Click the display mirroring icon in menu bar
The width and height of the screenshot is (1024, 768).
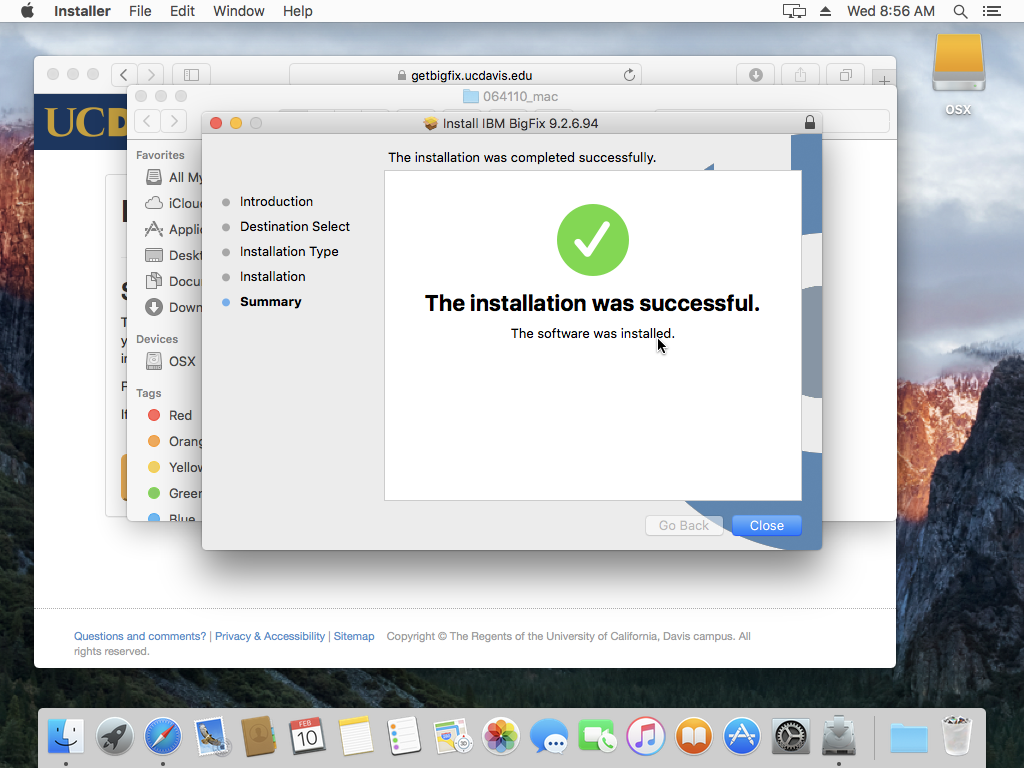(x=794, y=11)
